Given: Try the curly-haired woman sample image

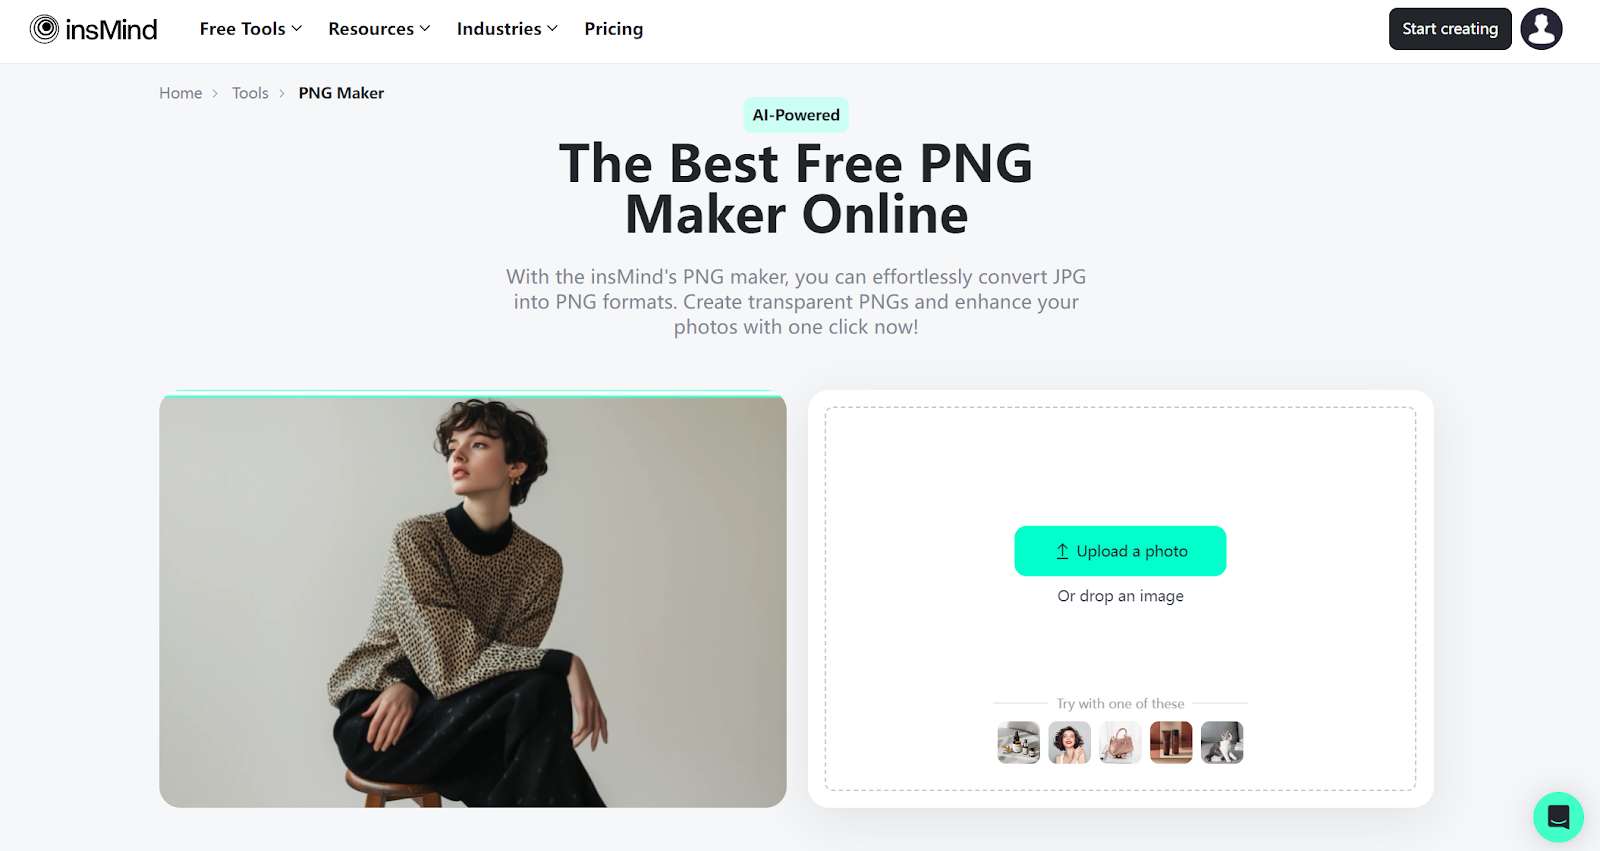Looking at the screenshot, I should pos(1069,743).
